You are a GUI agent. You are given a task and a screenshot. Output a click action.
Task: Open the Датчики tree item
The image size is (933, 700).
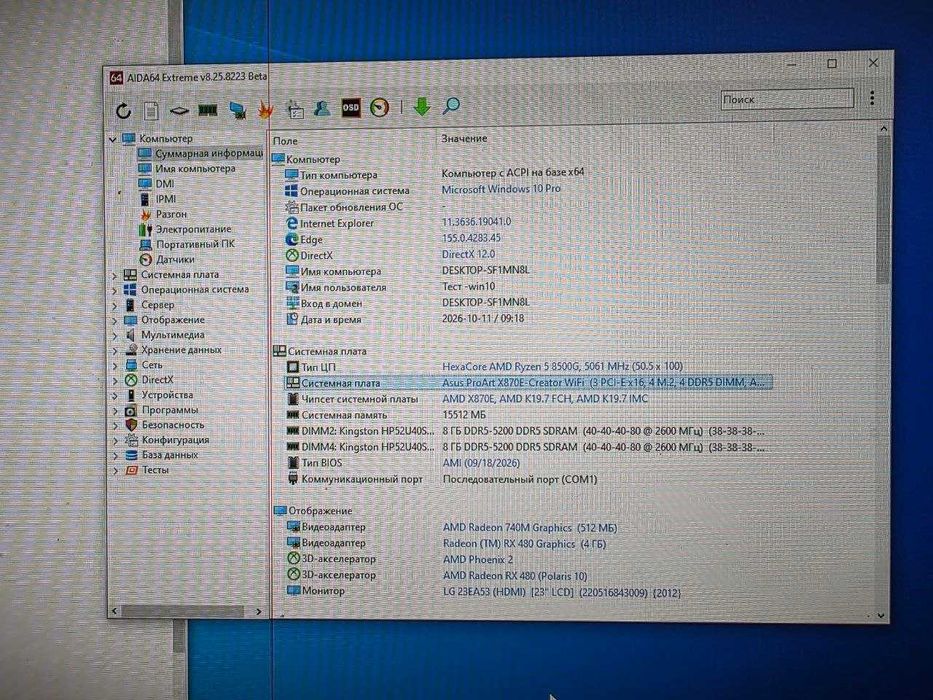(167, 260)
